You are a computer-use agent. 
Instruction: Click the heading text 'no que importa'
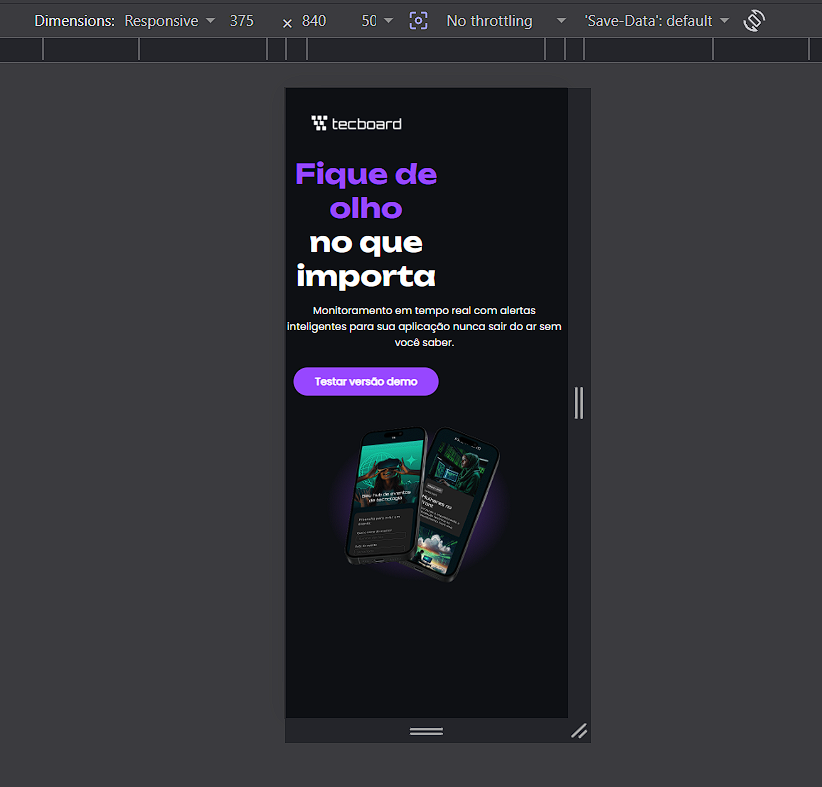366,260
